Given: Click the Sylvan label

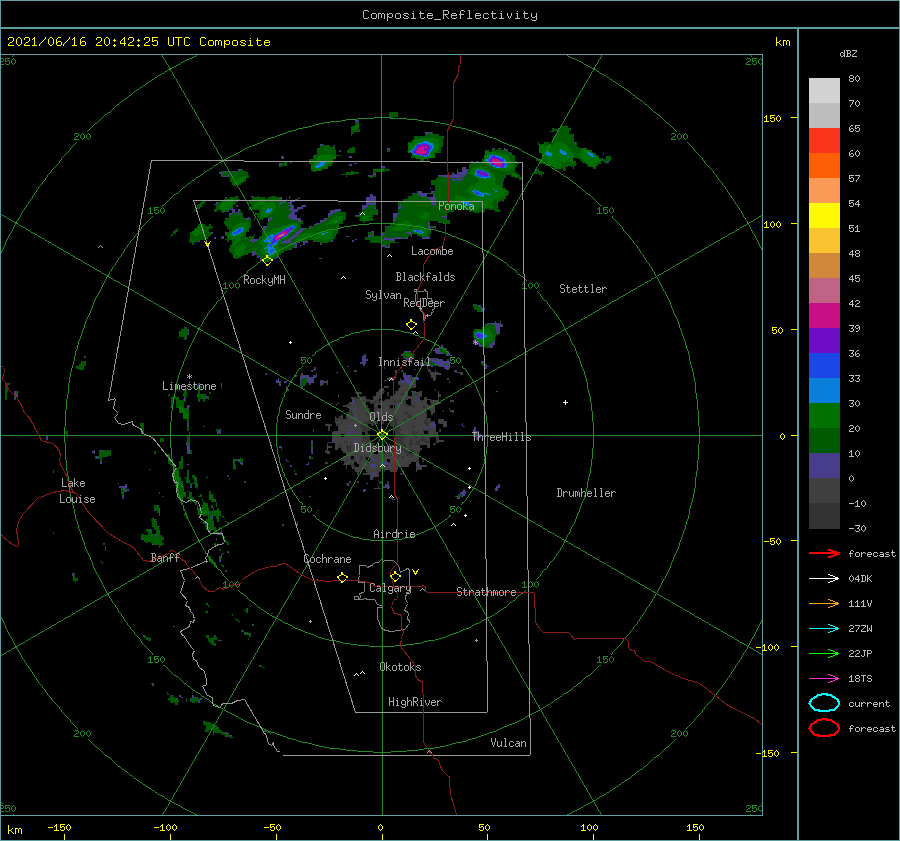Looking at the screenshot, I should click(x=383, y=295).
